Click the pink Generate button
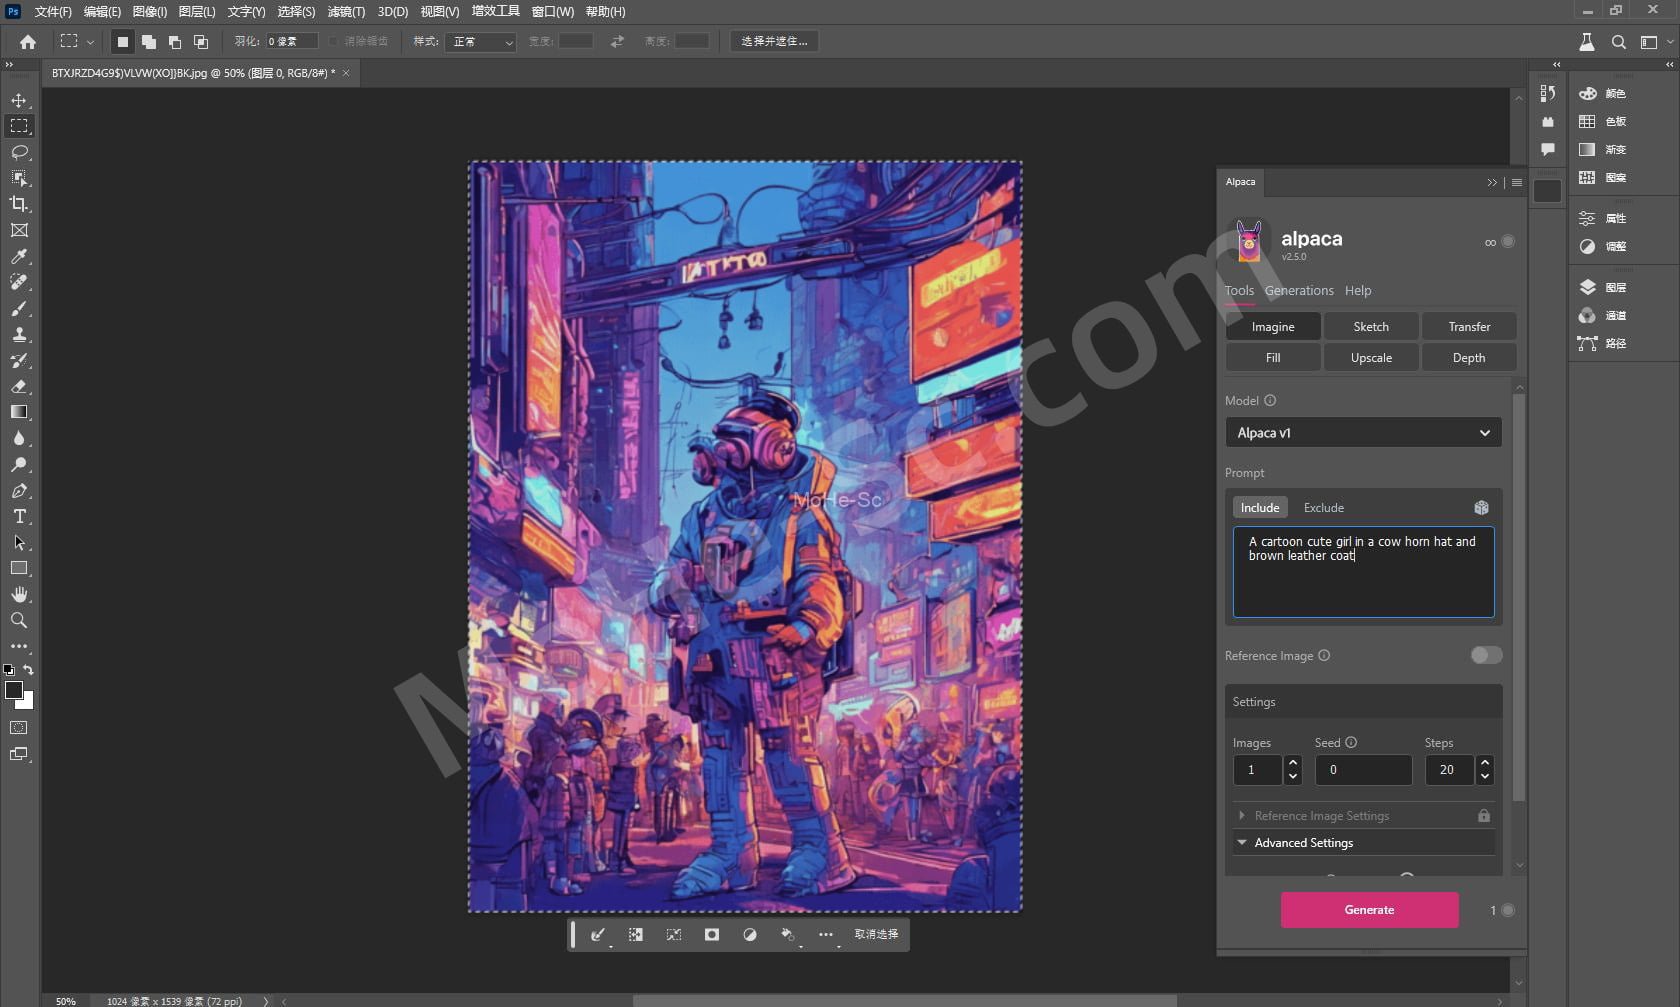The image size is (1680, 1007). point(1369,910)
